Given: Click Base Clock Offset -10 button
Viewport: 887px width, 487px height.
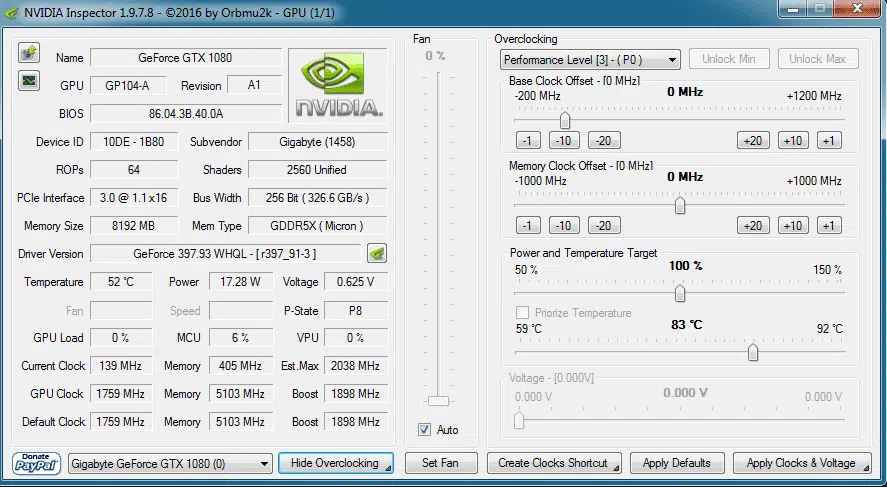Looking at the screenshot, I should (x=564, y=140).
